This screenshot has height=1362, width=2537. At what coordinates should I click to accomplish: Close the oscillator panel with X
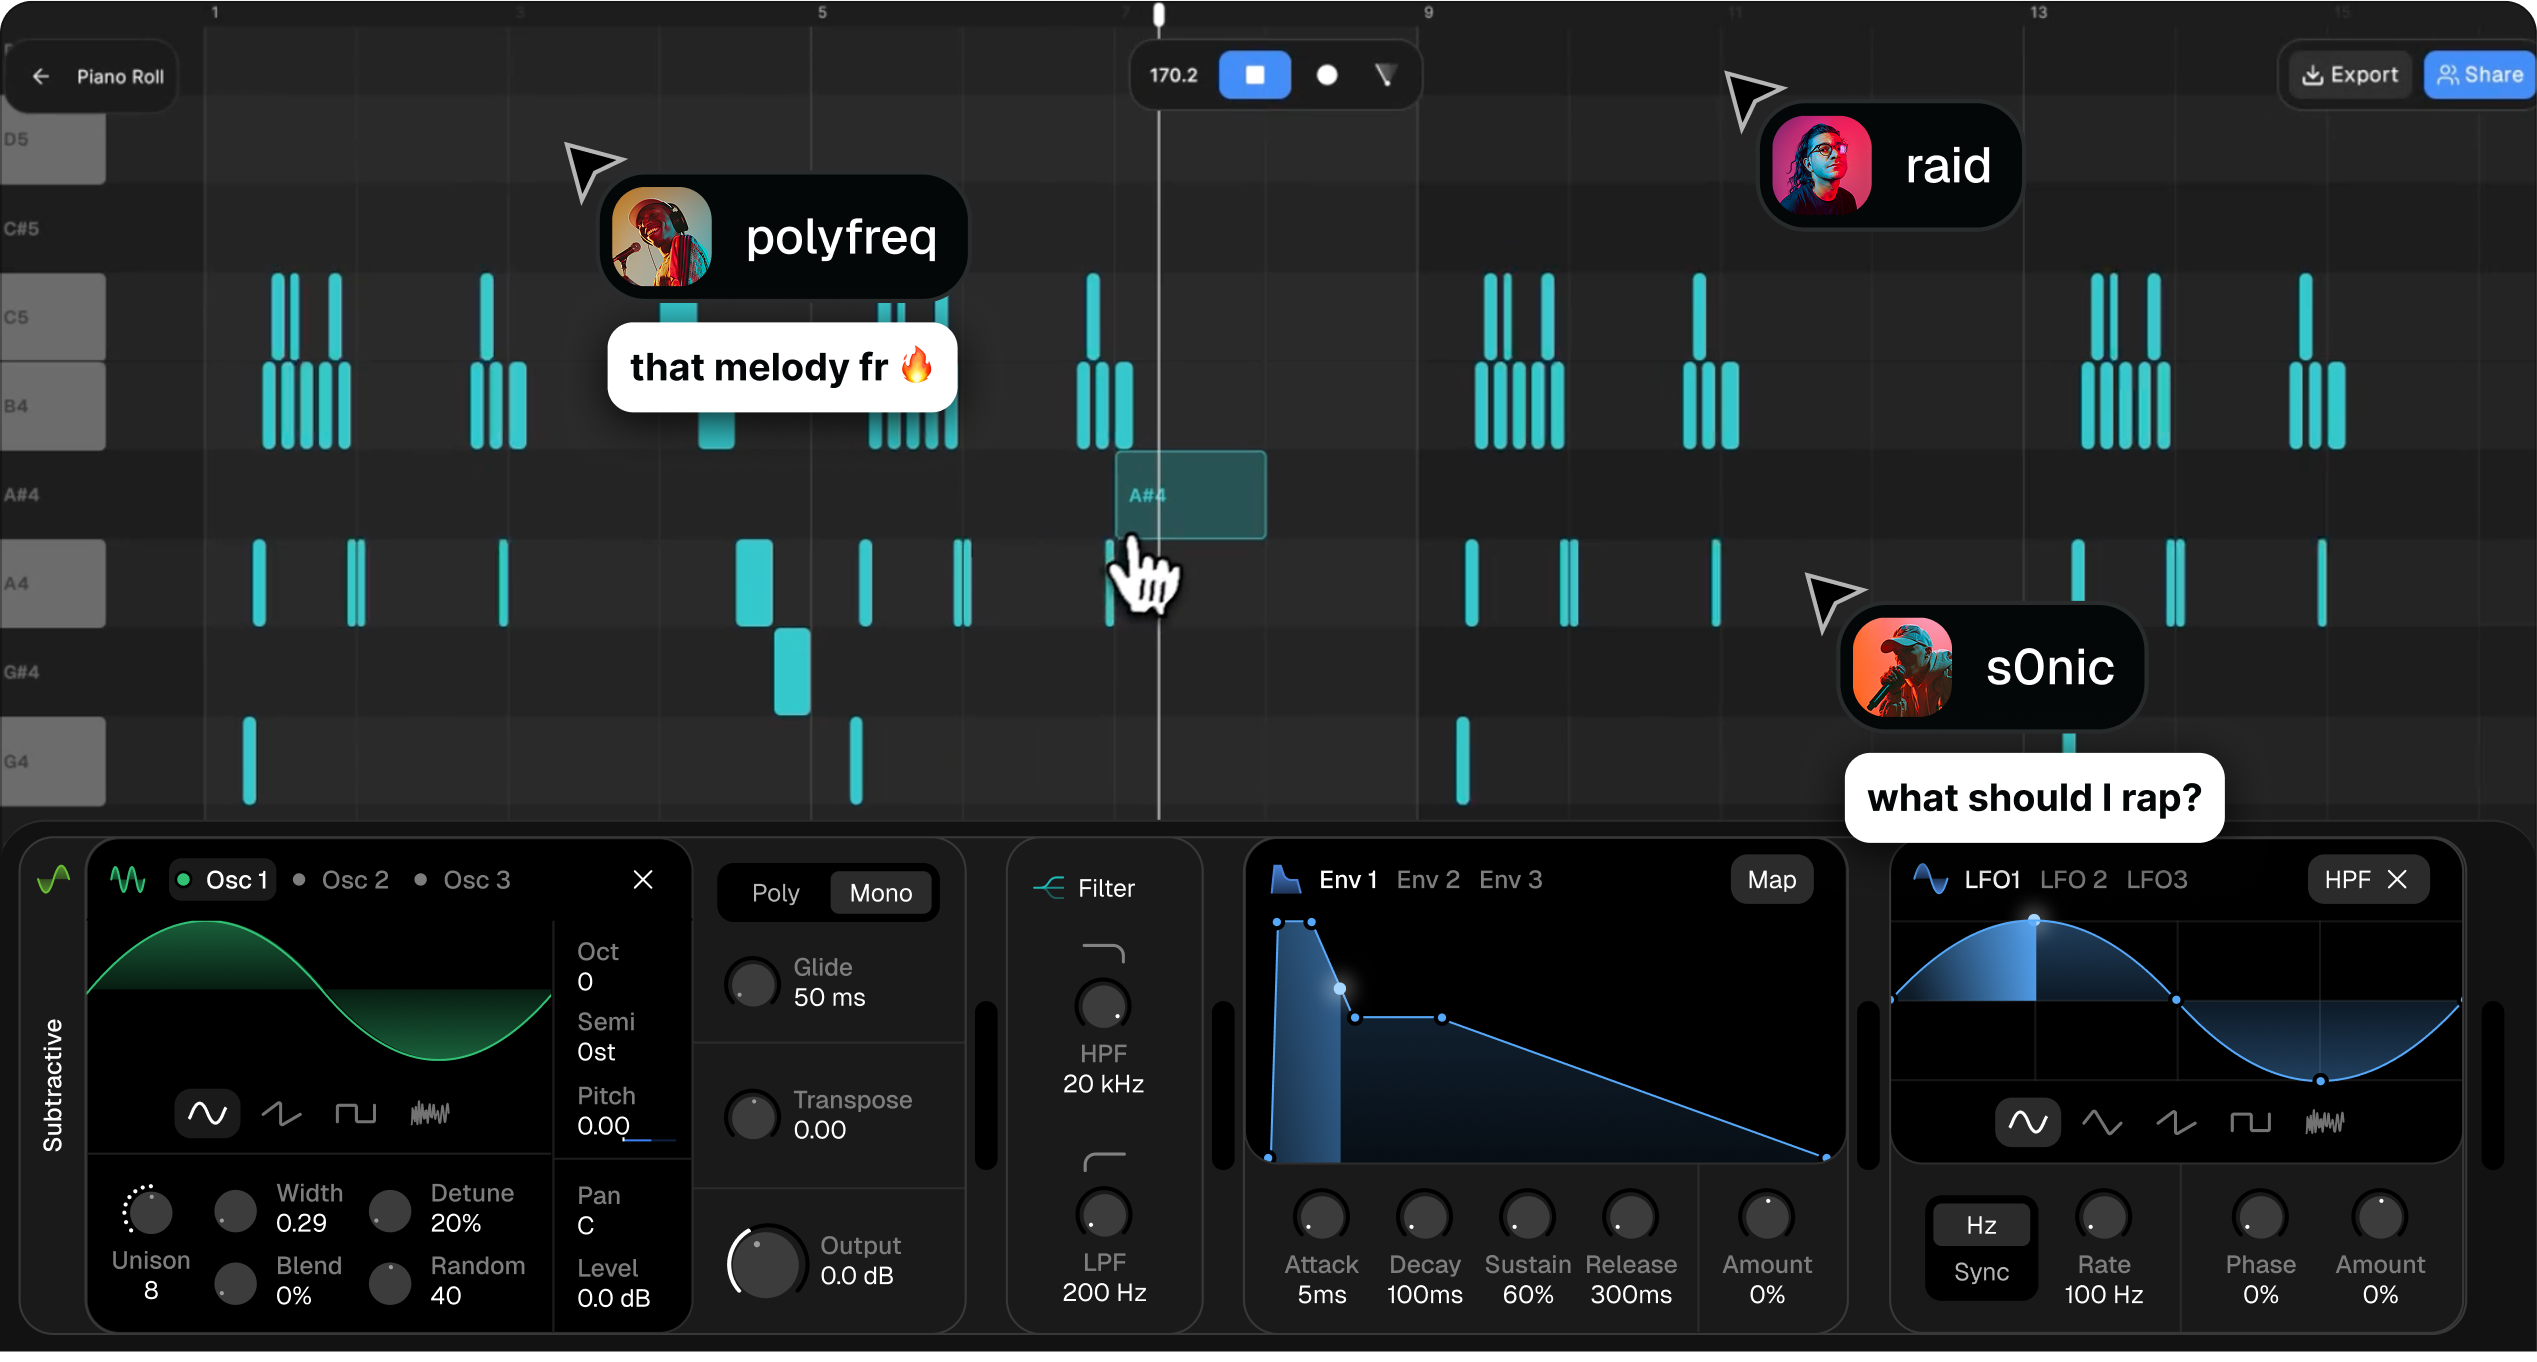[x=643, y=879]
